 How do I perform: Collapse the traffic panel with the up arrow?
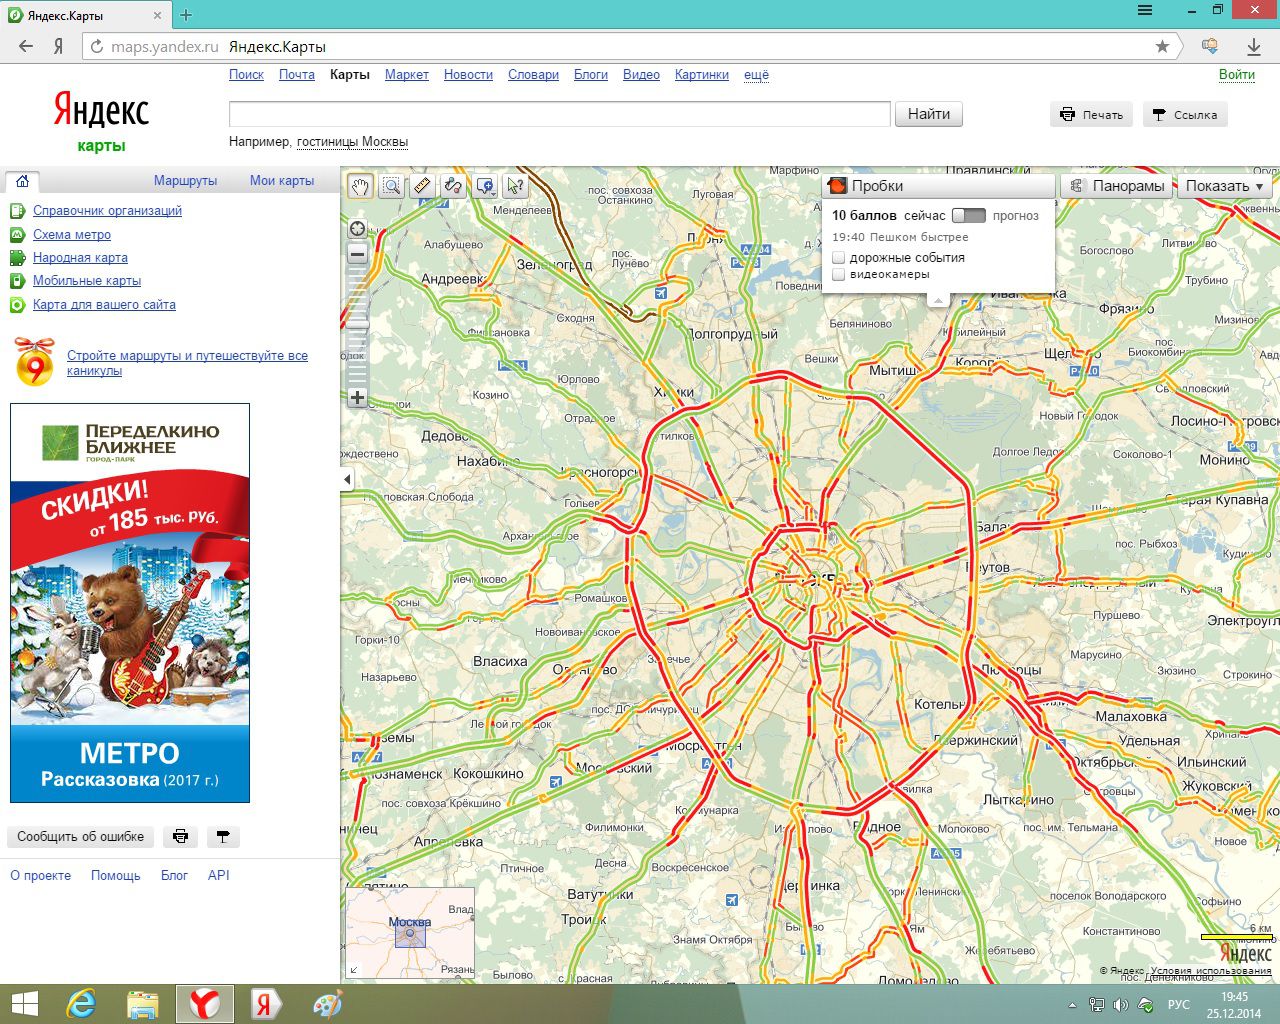tap(937, 299)
